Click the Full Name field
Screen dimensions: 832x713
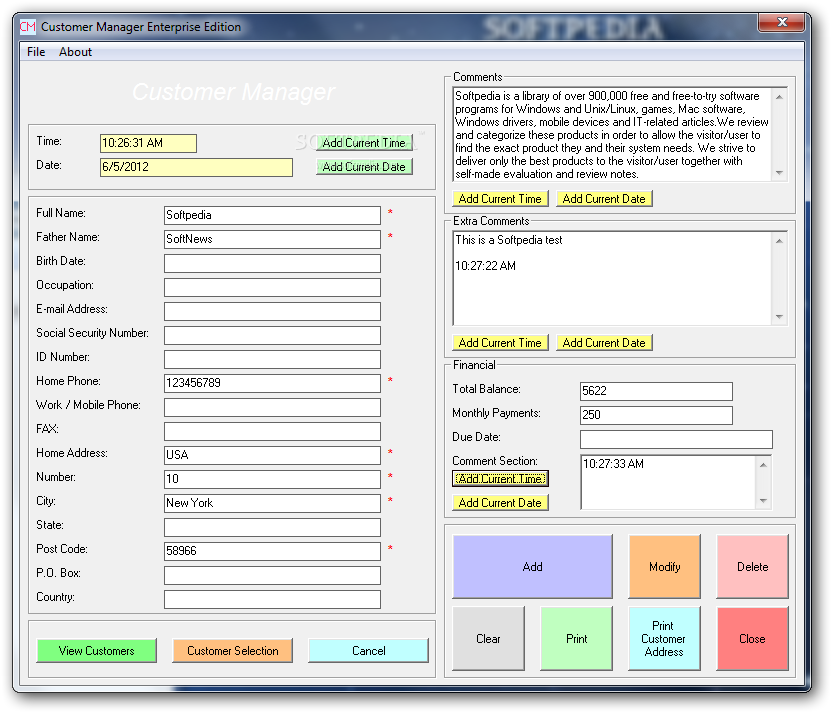click(x=272, y=215)
